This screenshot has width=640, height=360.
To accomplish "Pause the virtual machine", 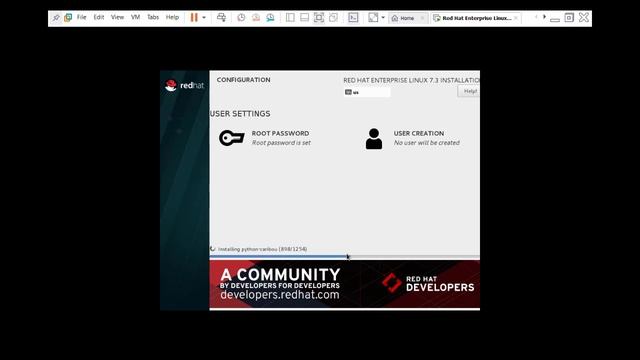I will [194, 18].
